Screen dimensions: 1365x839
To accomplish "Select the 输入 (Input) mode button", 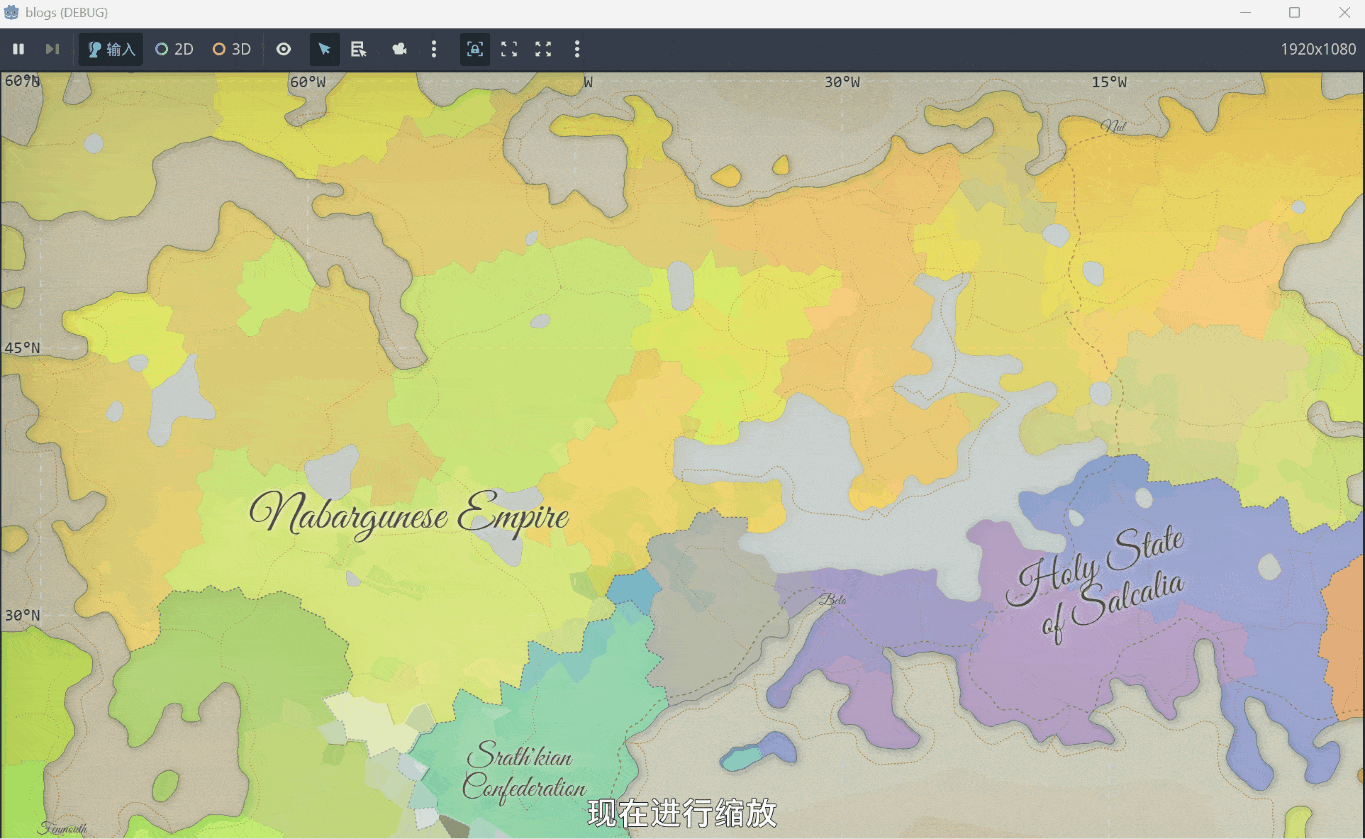I will pyautogui.click(x=111, y=49).
